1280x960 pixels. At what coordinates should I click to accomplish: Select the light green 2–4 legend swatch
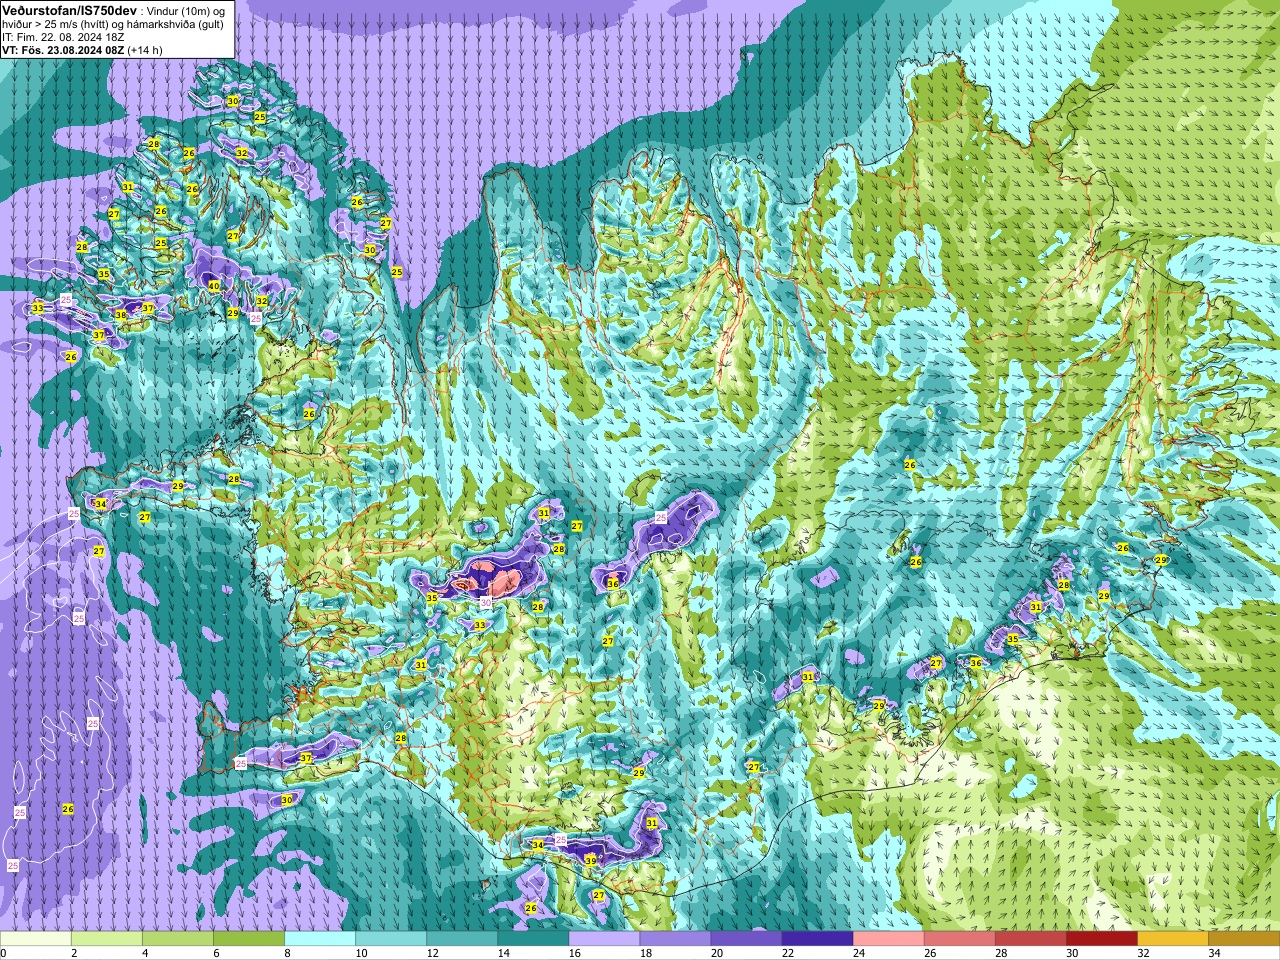click(x=107, y=939)
